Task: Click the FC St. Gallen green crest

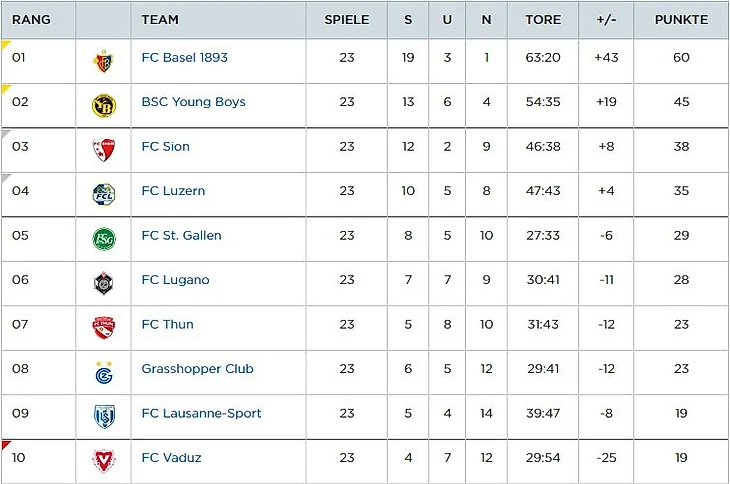Action: [x=103, y=237]
